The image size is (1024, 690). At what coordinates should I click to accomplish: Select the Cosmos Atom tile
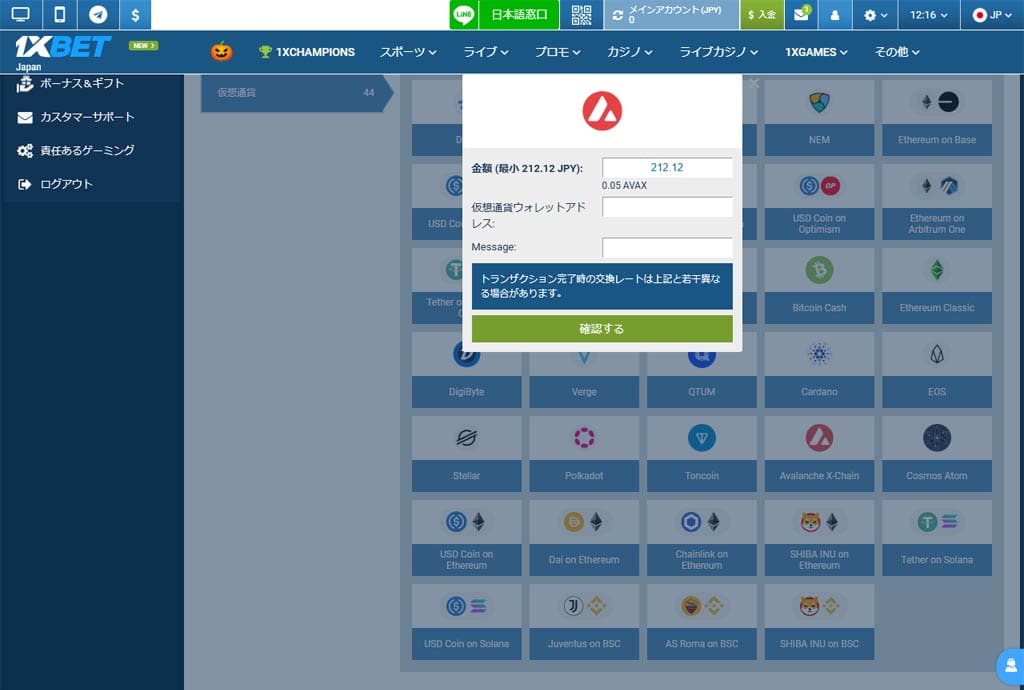(936, 454)
